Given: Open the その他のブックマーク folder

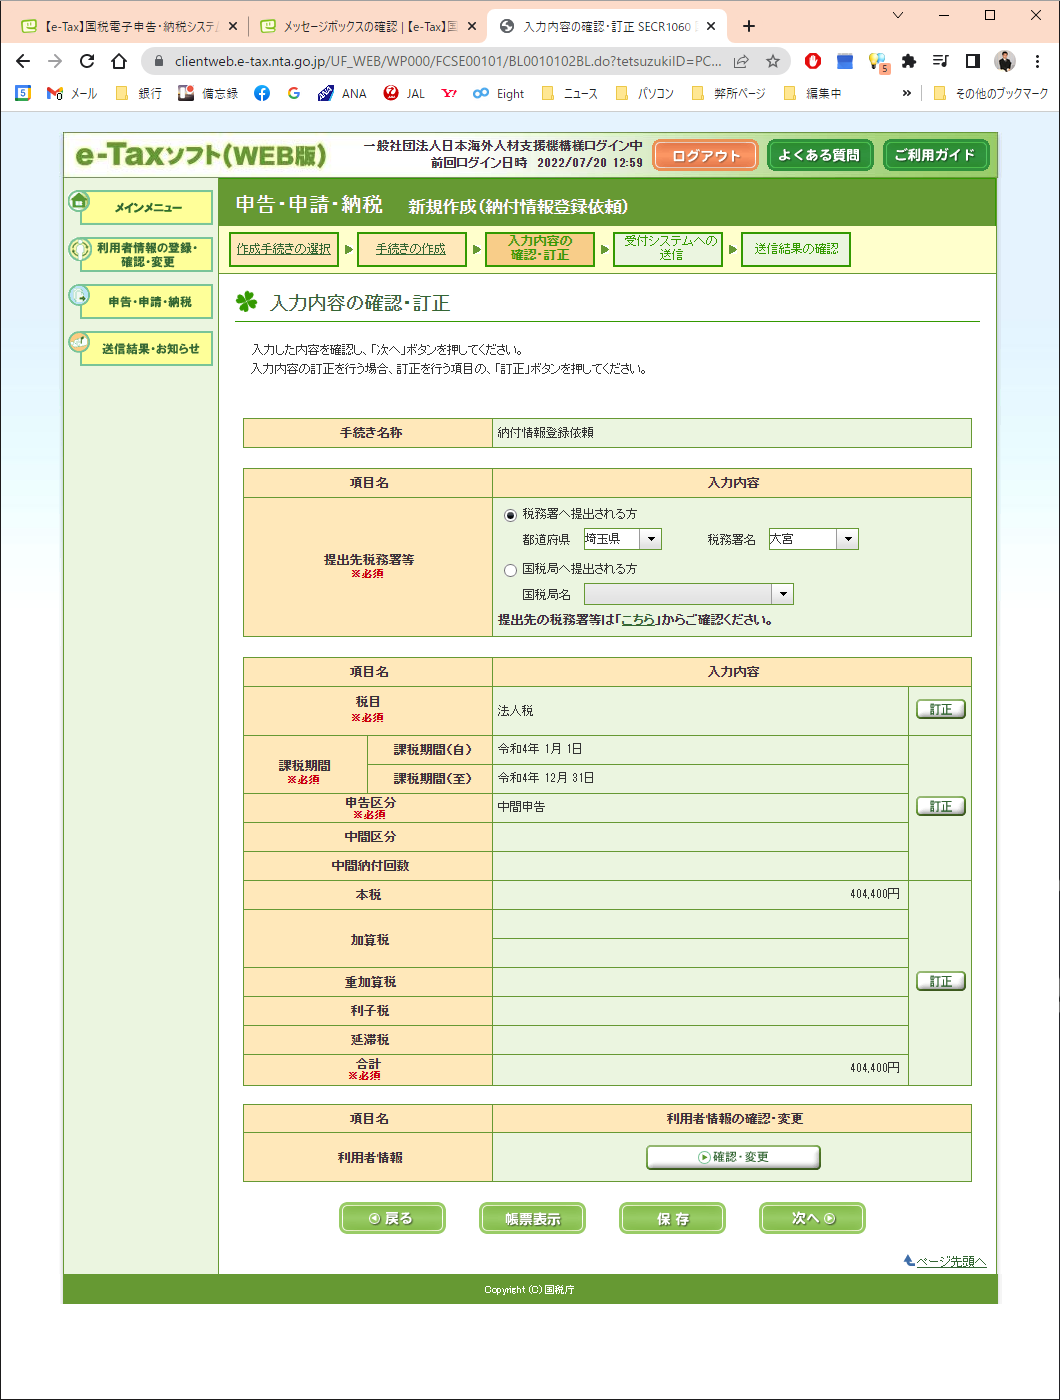Looking at the screenshot, I should [x=990, y=93].
